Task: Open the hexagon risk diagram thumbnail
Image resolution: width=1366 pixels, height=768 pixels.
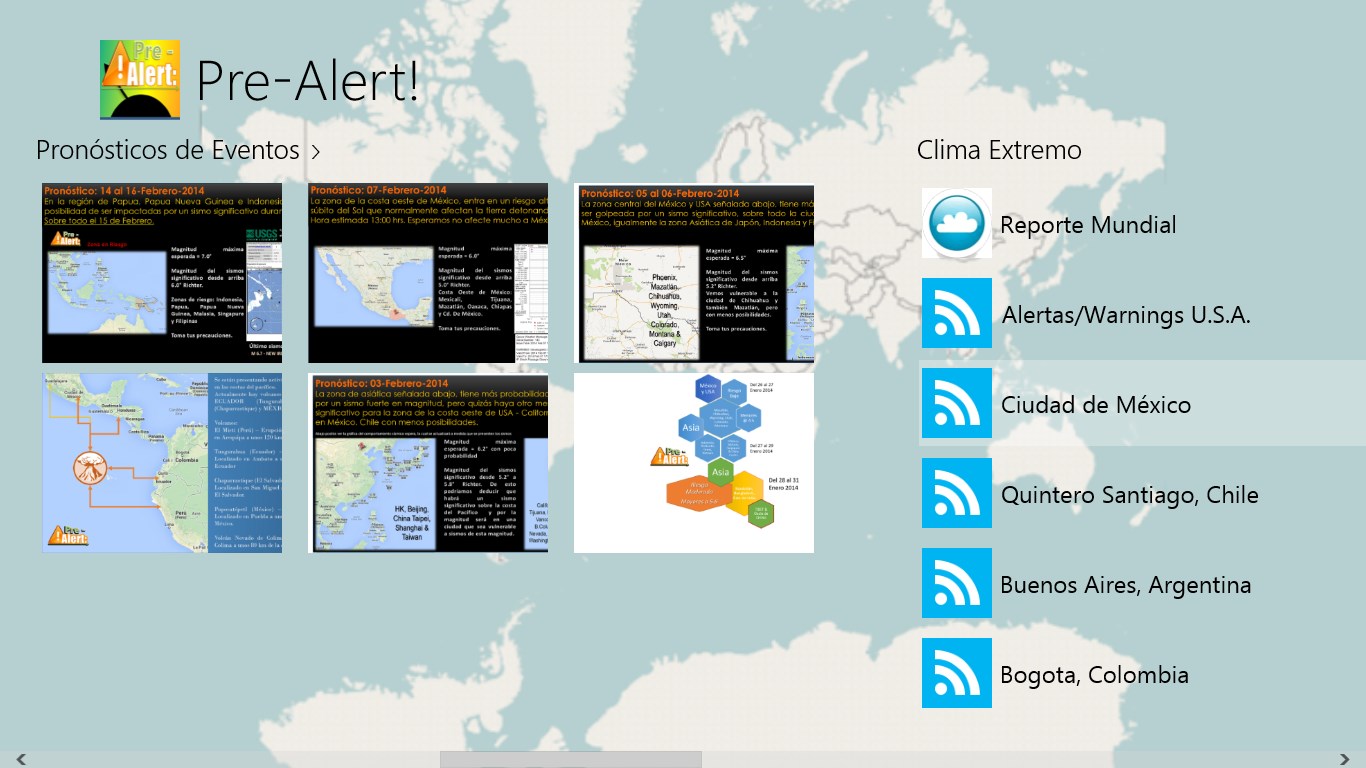Action: [x=694, y=463]
